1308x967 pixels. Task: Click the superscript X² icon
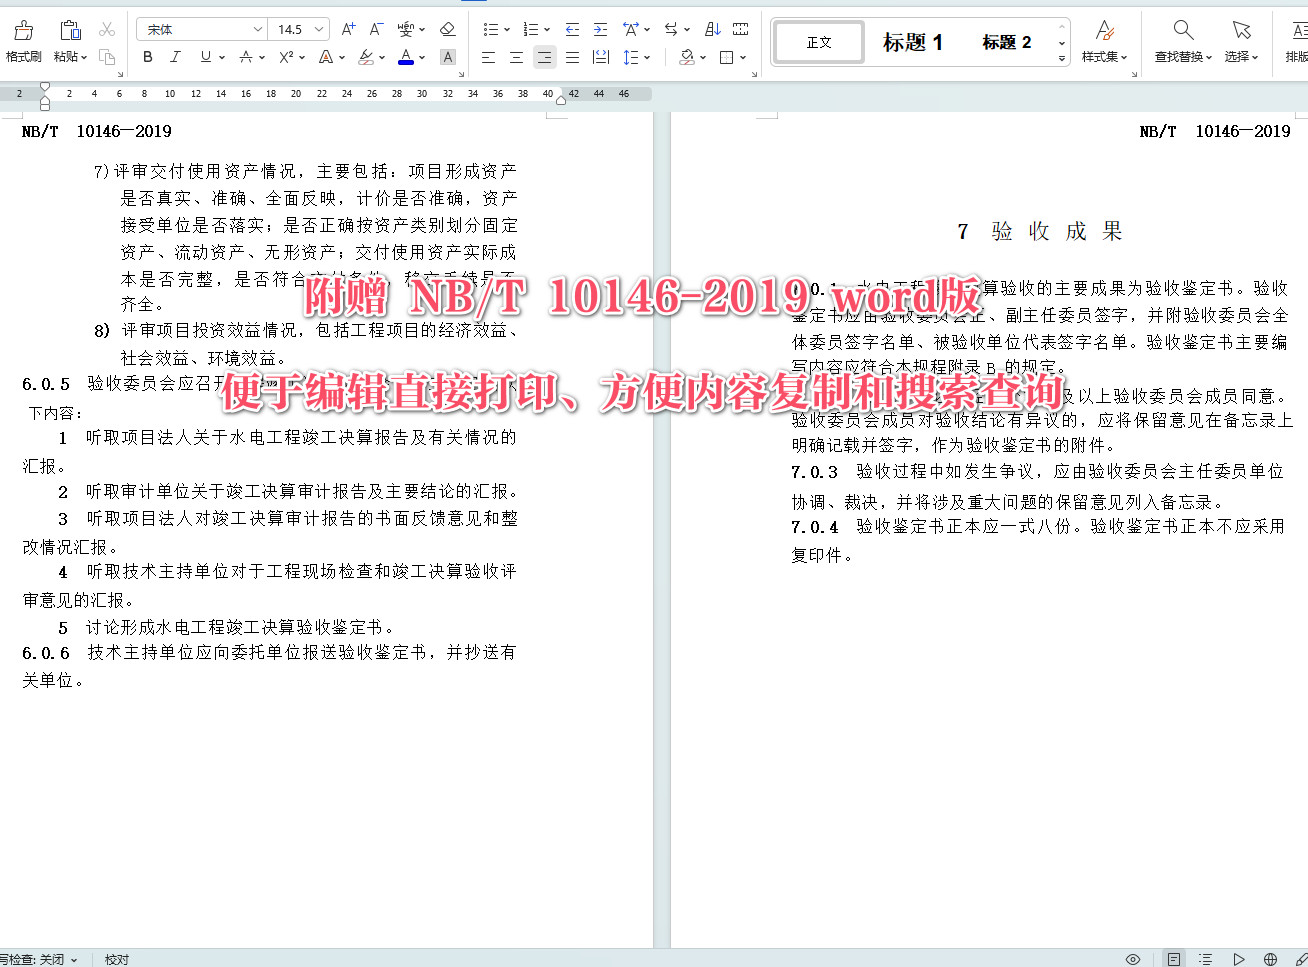[x=285, y=56]
